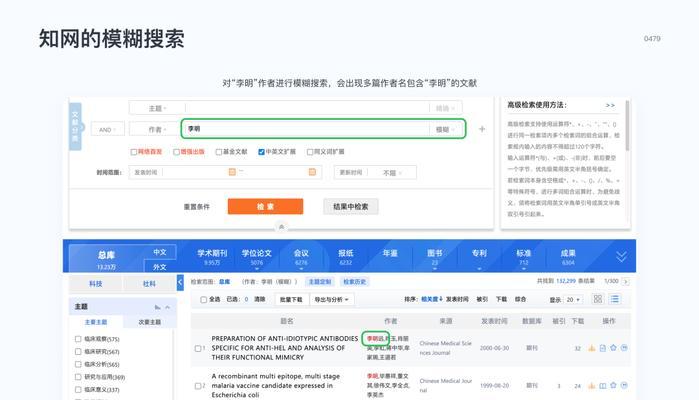Click the orange 检索 search button
The height and width of the screenshot is (400, 699).
click(265, 206)
